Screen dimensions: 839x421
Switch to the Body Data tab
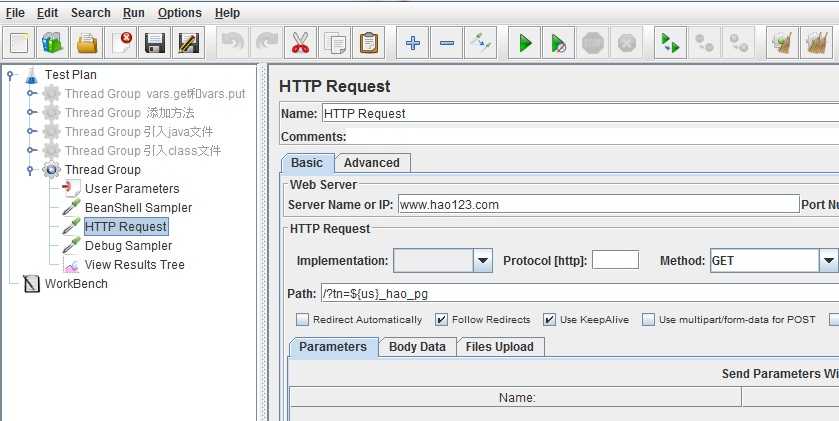pos(417,347)
